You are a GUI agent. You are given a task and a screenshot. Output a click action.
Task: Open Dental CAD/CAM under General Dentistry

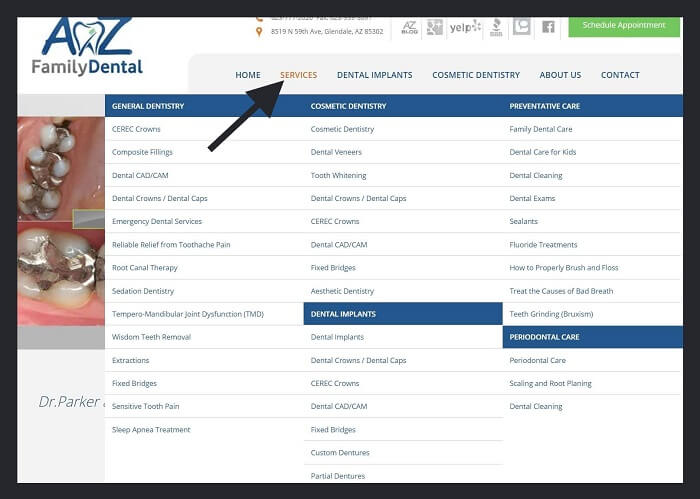[x=140, y=175]
